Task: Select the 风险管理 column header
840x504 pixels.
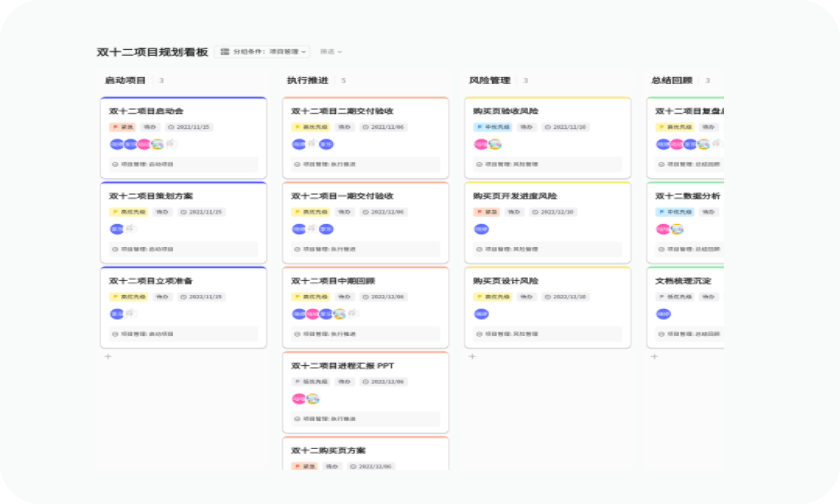Action: coord(490,80)
